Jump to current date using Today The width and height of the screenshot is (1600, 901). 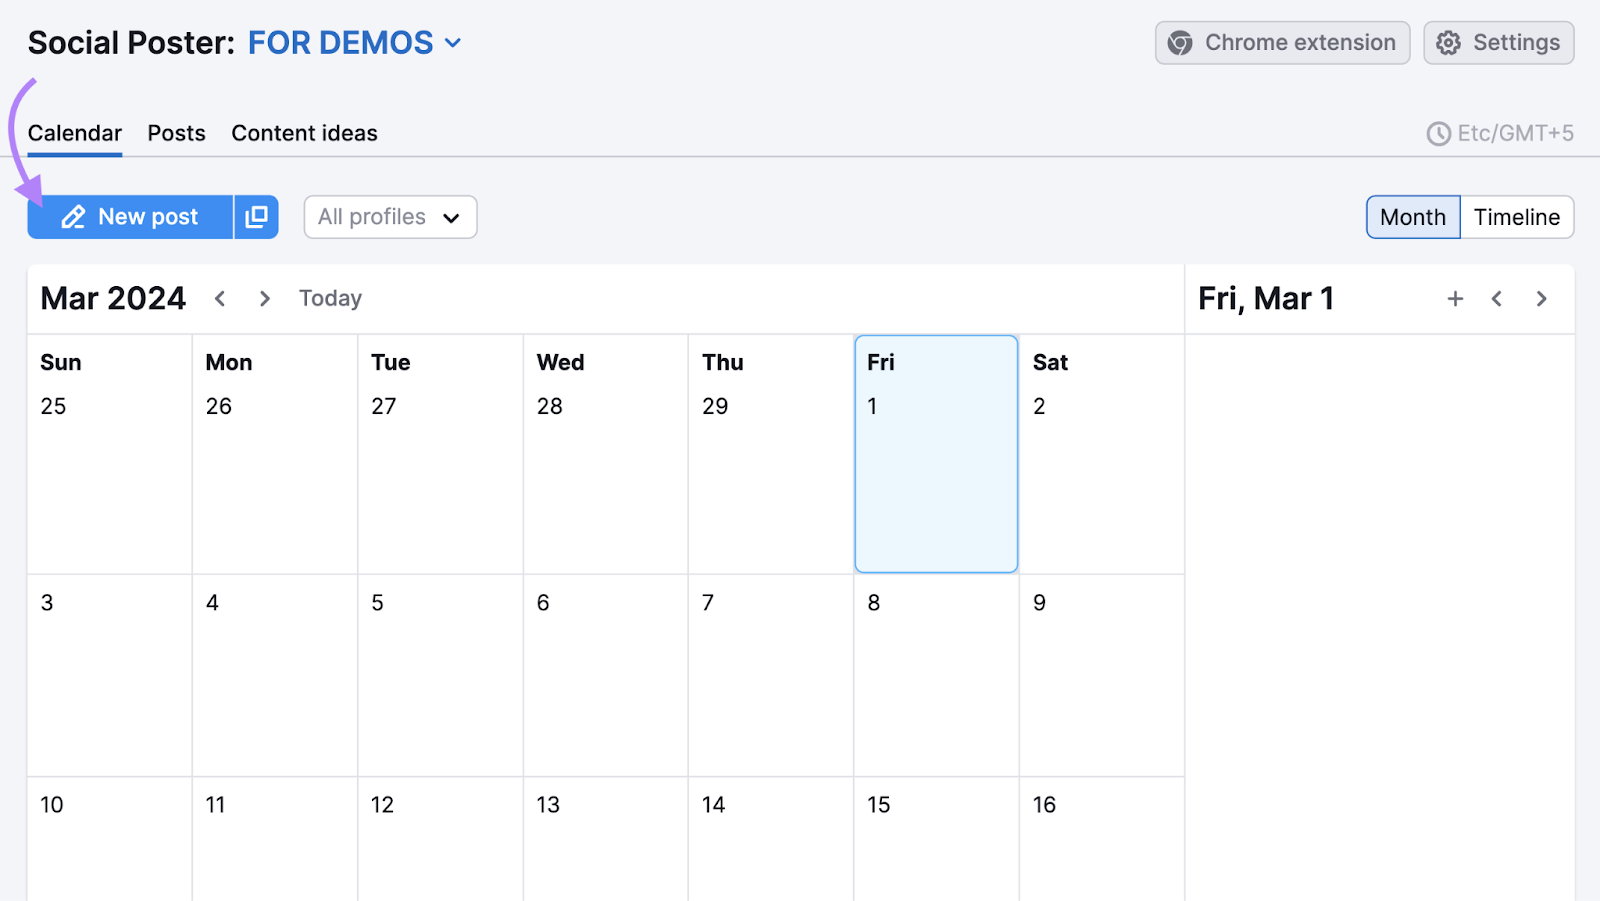coord(330,298)
